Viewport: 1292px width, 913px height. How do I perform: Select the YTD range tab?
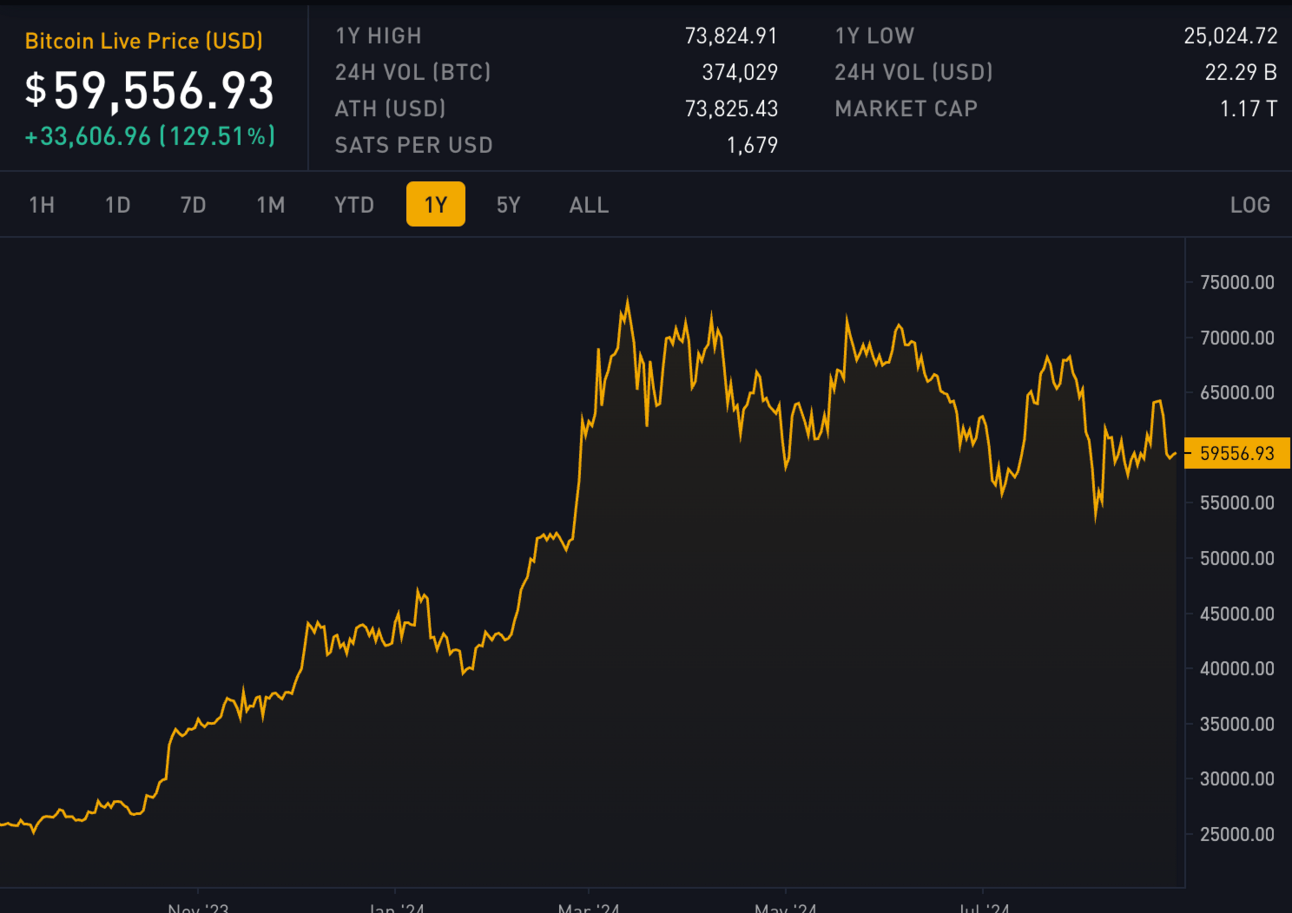click(354, 205)
